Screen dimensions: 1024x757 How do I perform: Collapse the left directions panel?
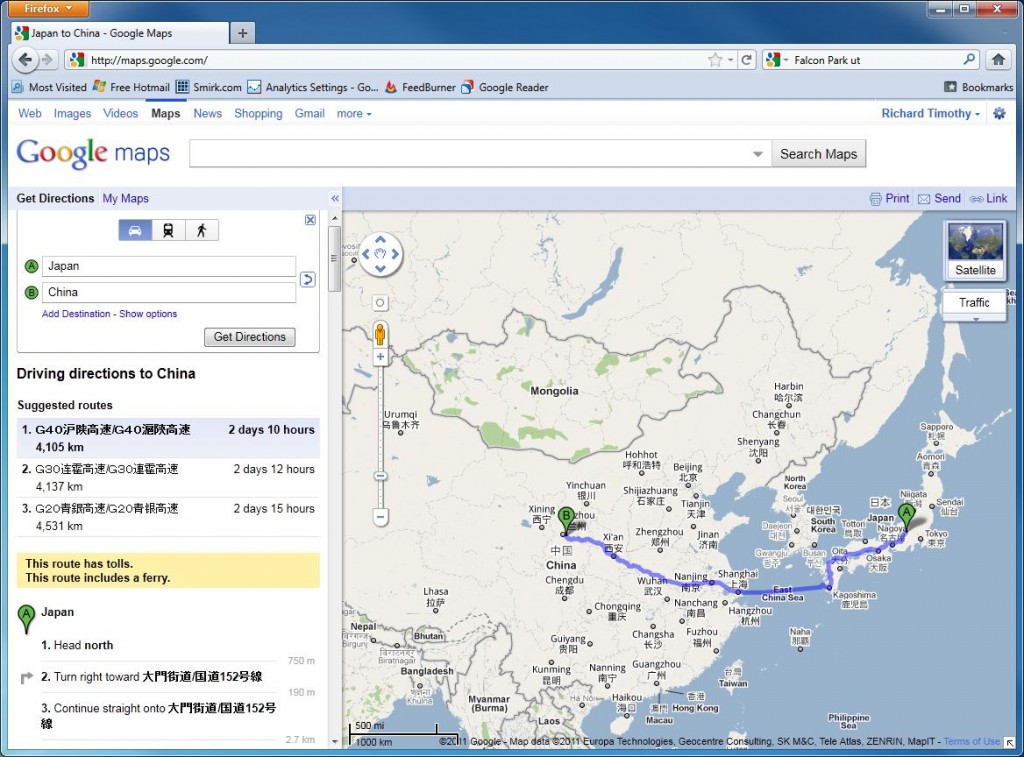point(335,199)
